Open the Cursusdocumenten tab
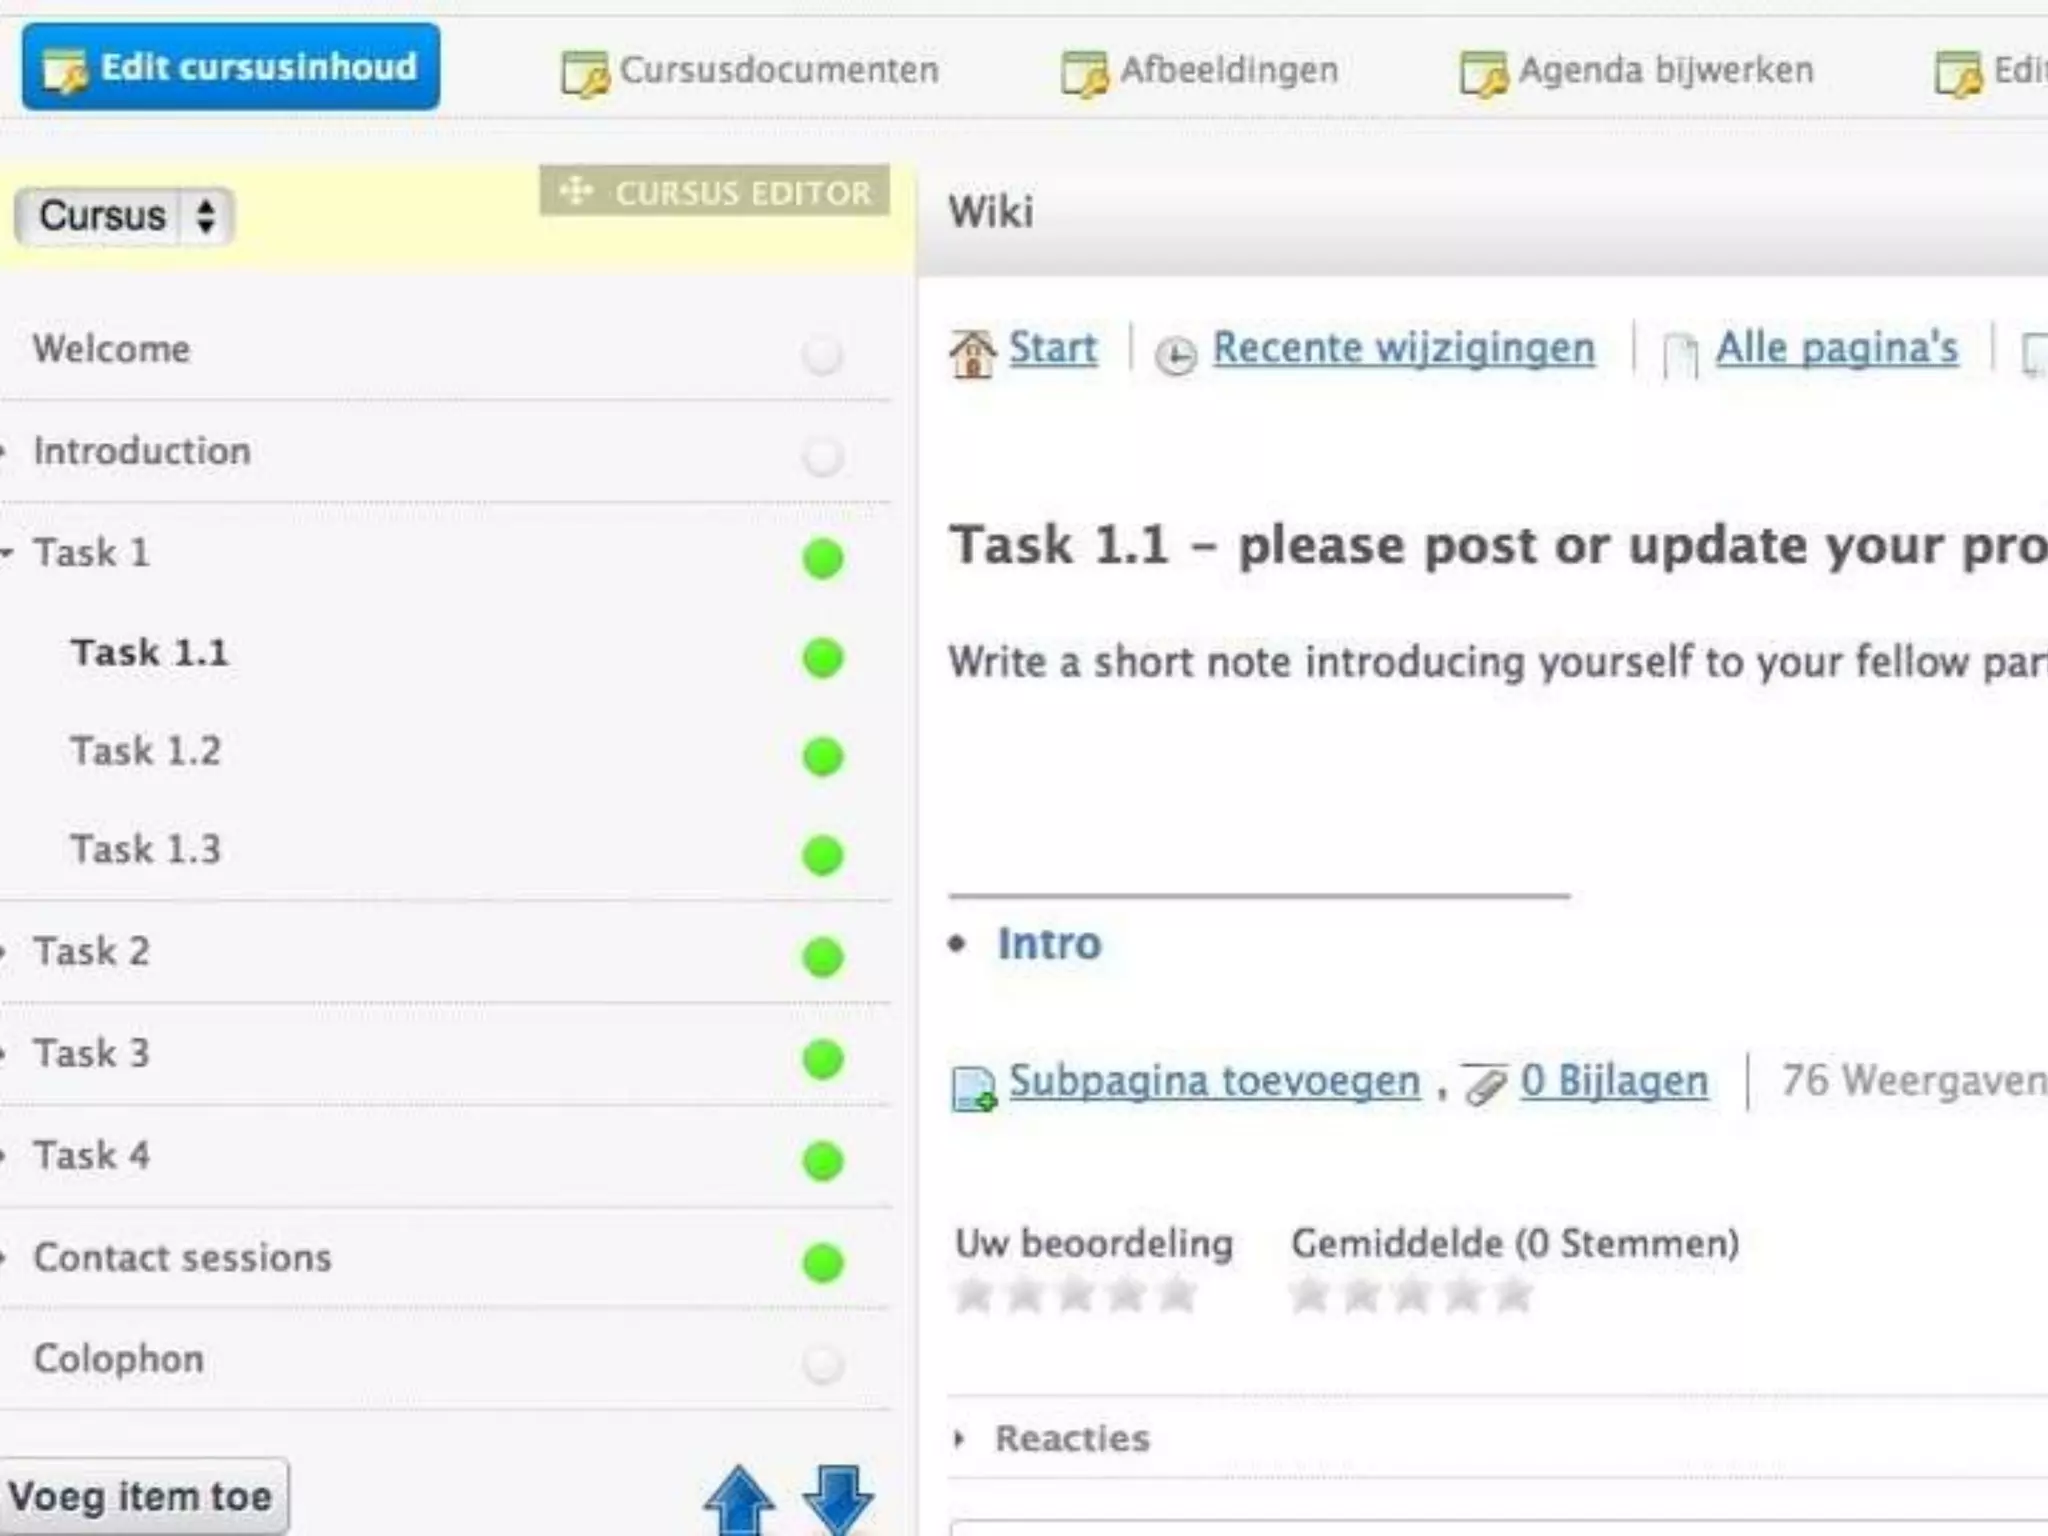Viewport: 2048px width, 1536px height. pyautogui.click(x=750, y=70)
